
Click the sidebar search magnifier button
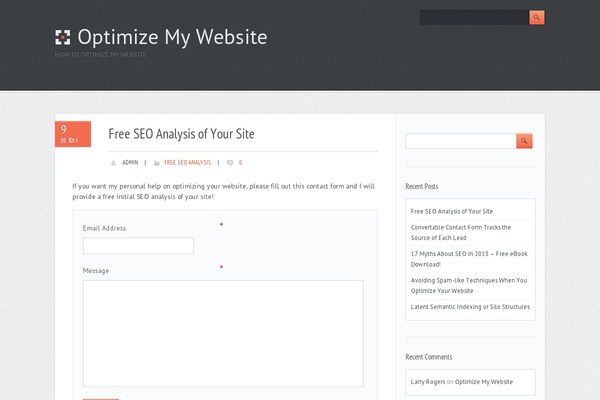(x=524, y=141)
